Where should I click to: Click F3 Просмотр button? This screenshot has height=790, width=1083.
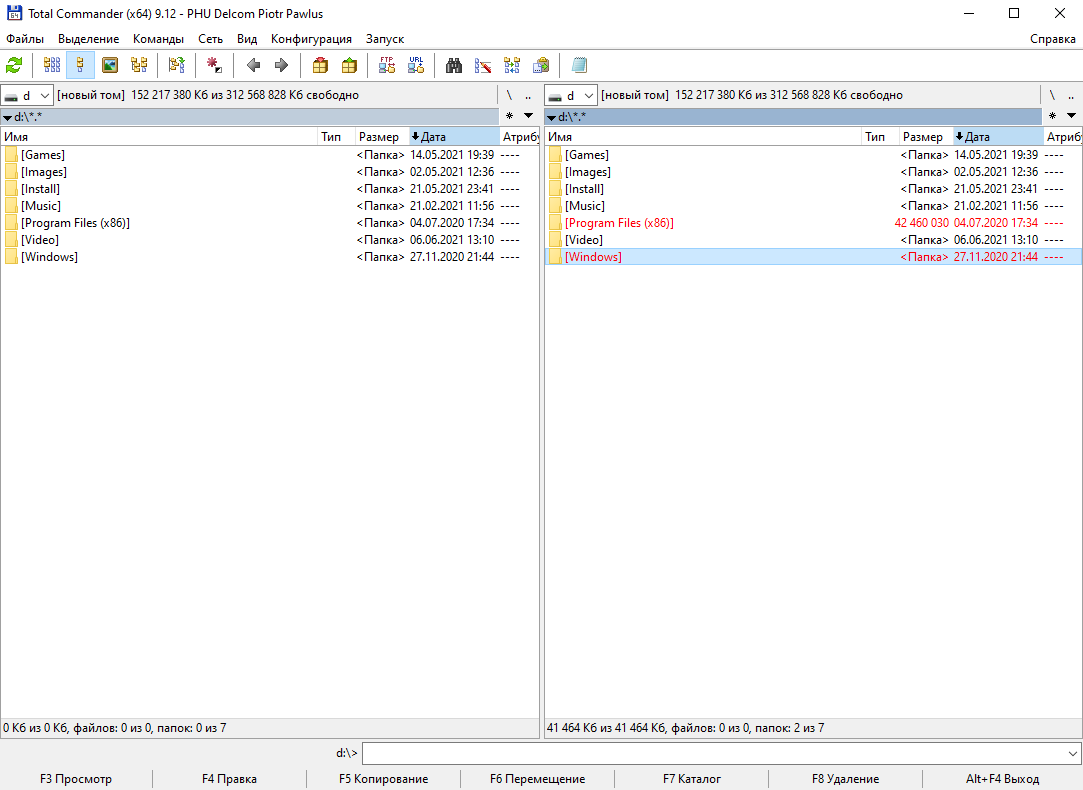point(76,779)
